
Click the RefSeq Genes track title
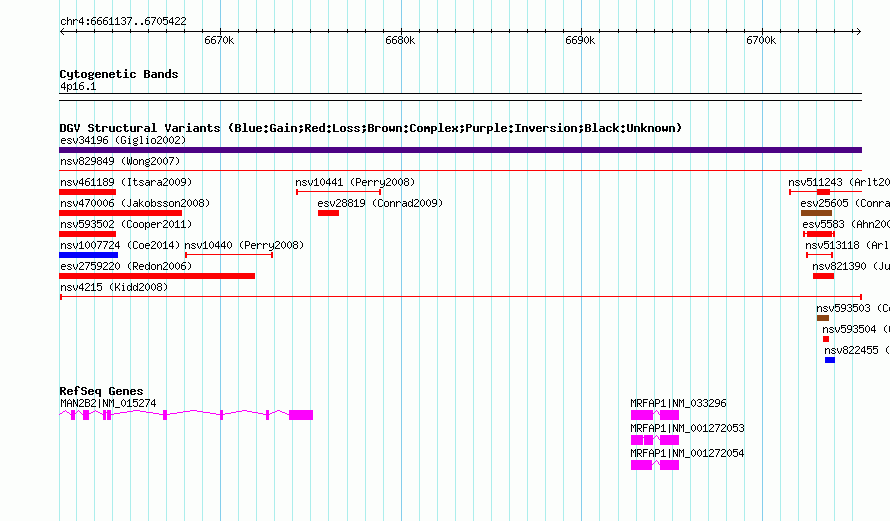(101, 391)
